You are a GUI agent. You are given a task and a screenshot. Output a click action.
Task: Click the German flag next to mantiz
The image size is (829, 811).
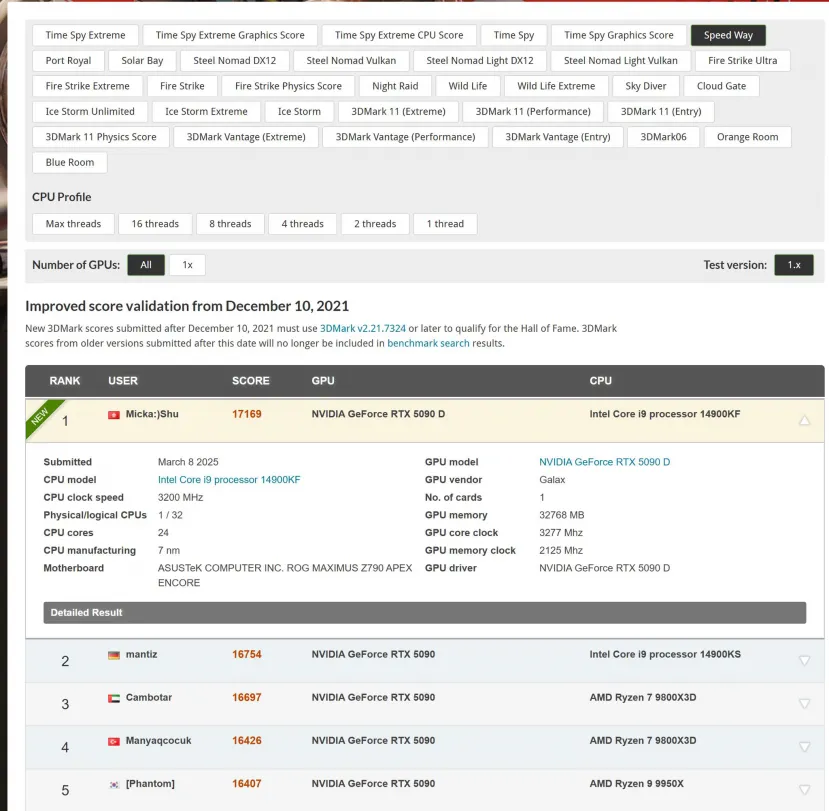[114, 655]
